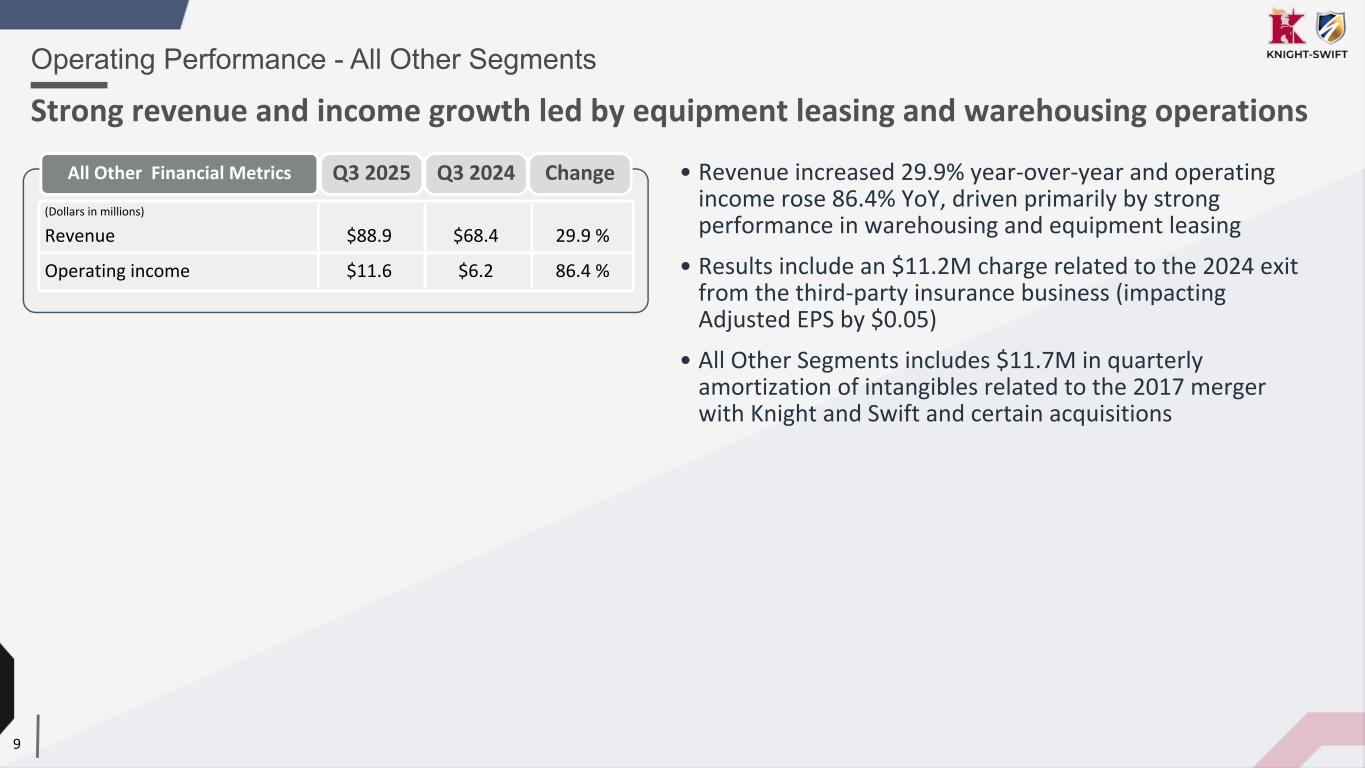
Task: Select the Q3 2025 column header
Action: point(371,173)
